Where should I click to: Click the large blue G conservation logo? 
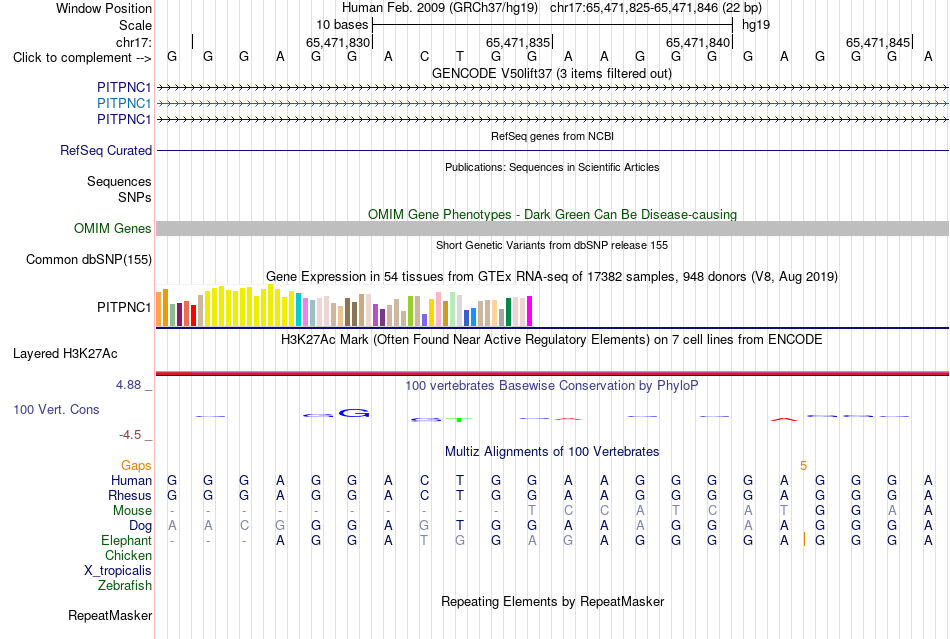pos(354,413)
